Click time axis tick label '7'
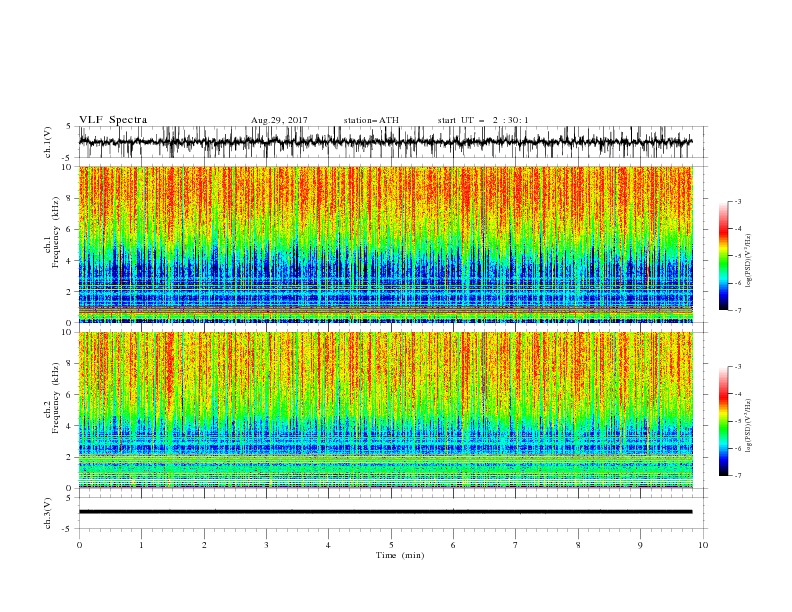The width and height of the screenshot is (792, 612). [x=515, y=545]
